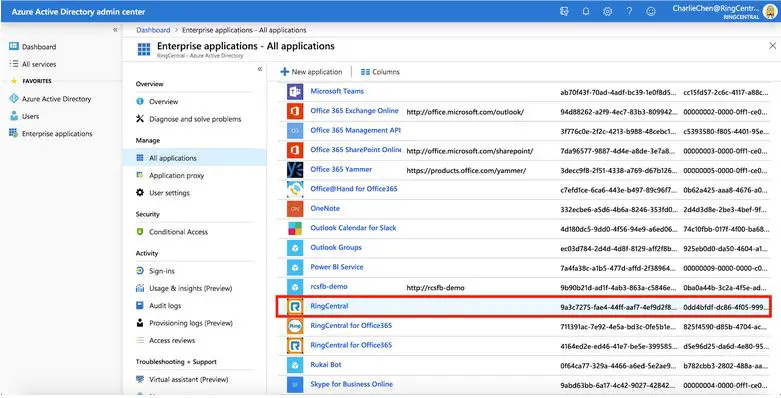Open CharlieChen account avatar
Screen dimensions: 781x398
pos(770,11)
